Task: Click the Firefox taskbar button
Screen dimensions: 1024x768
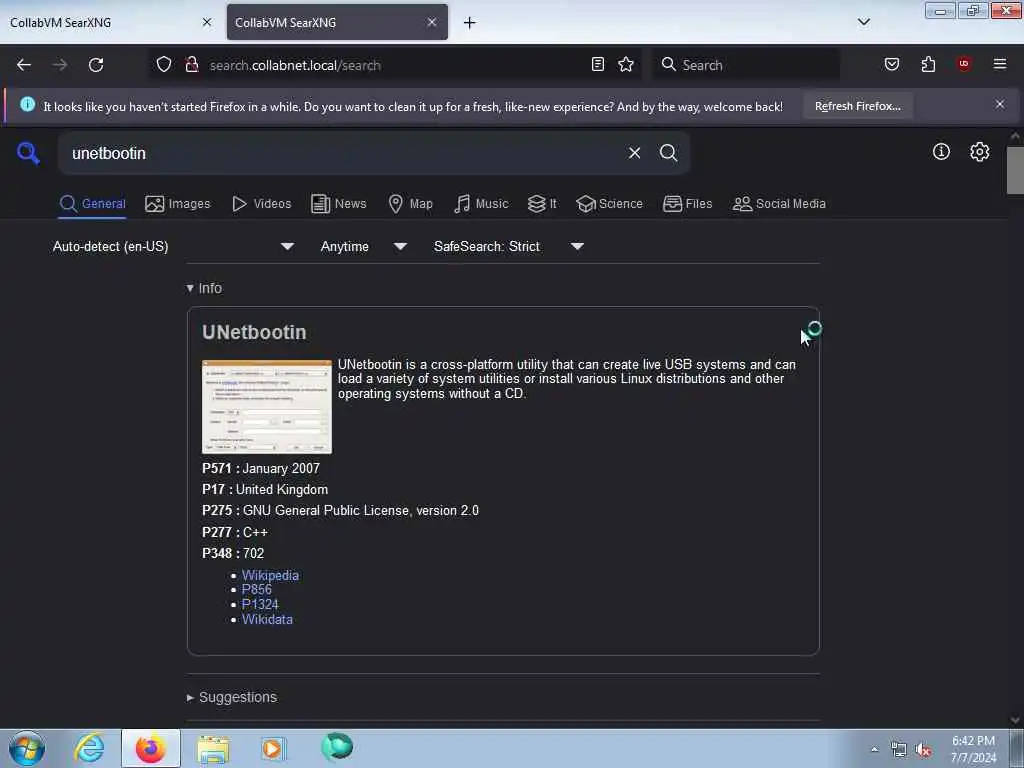Action: [151, 748]
